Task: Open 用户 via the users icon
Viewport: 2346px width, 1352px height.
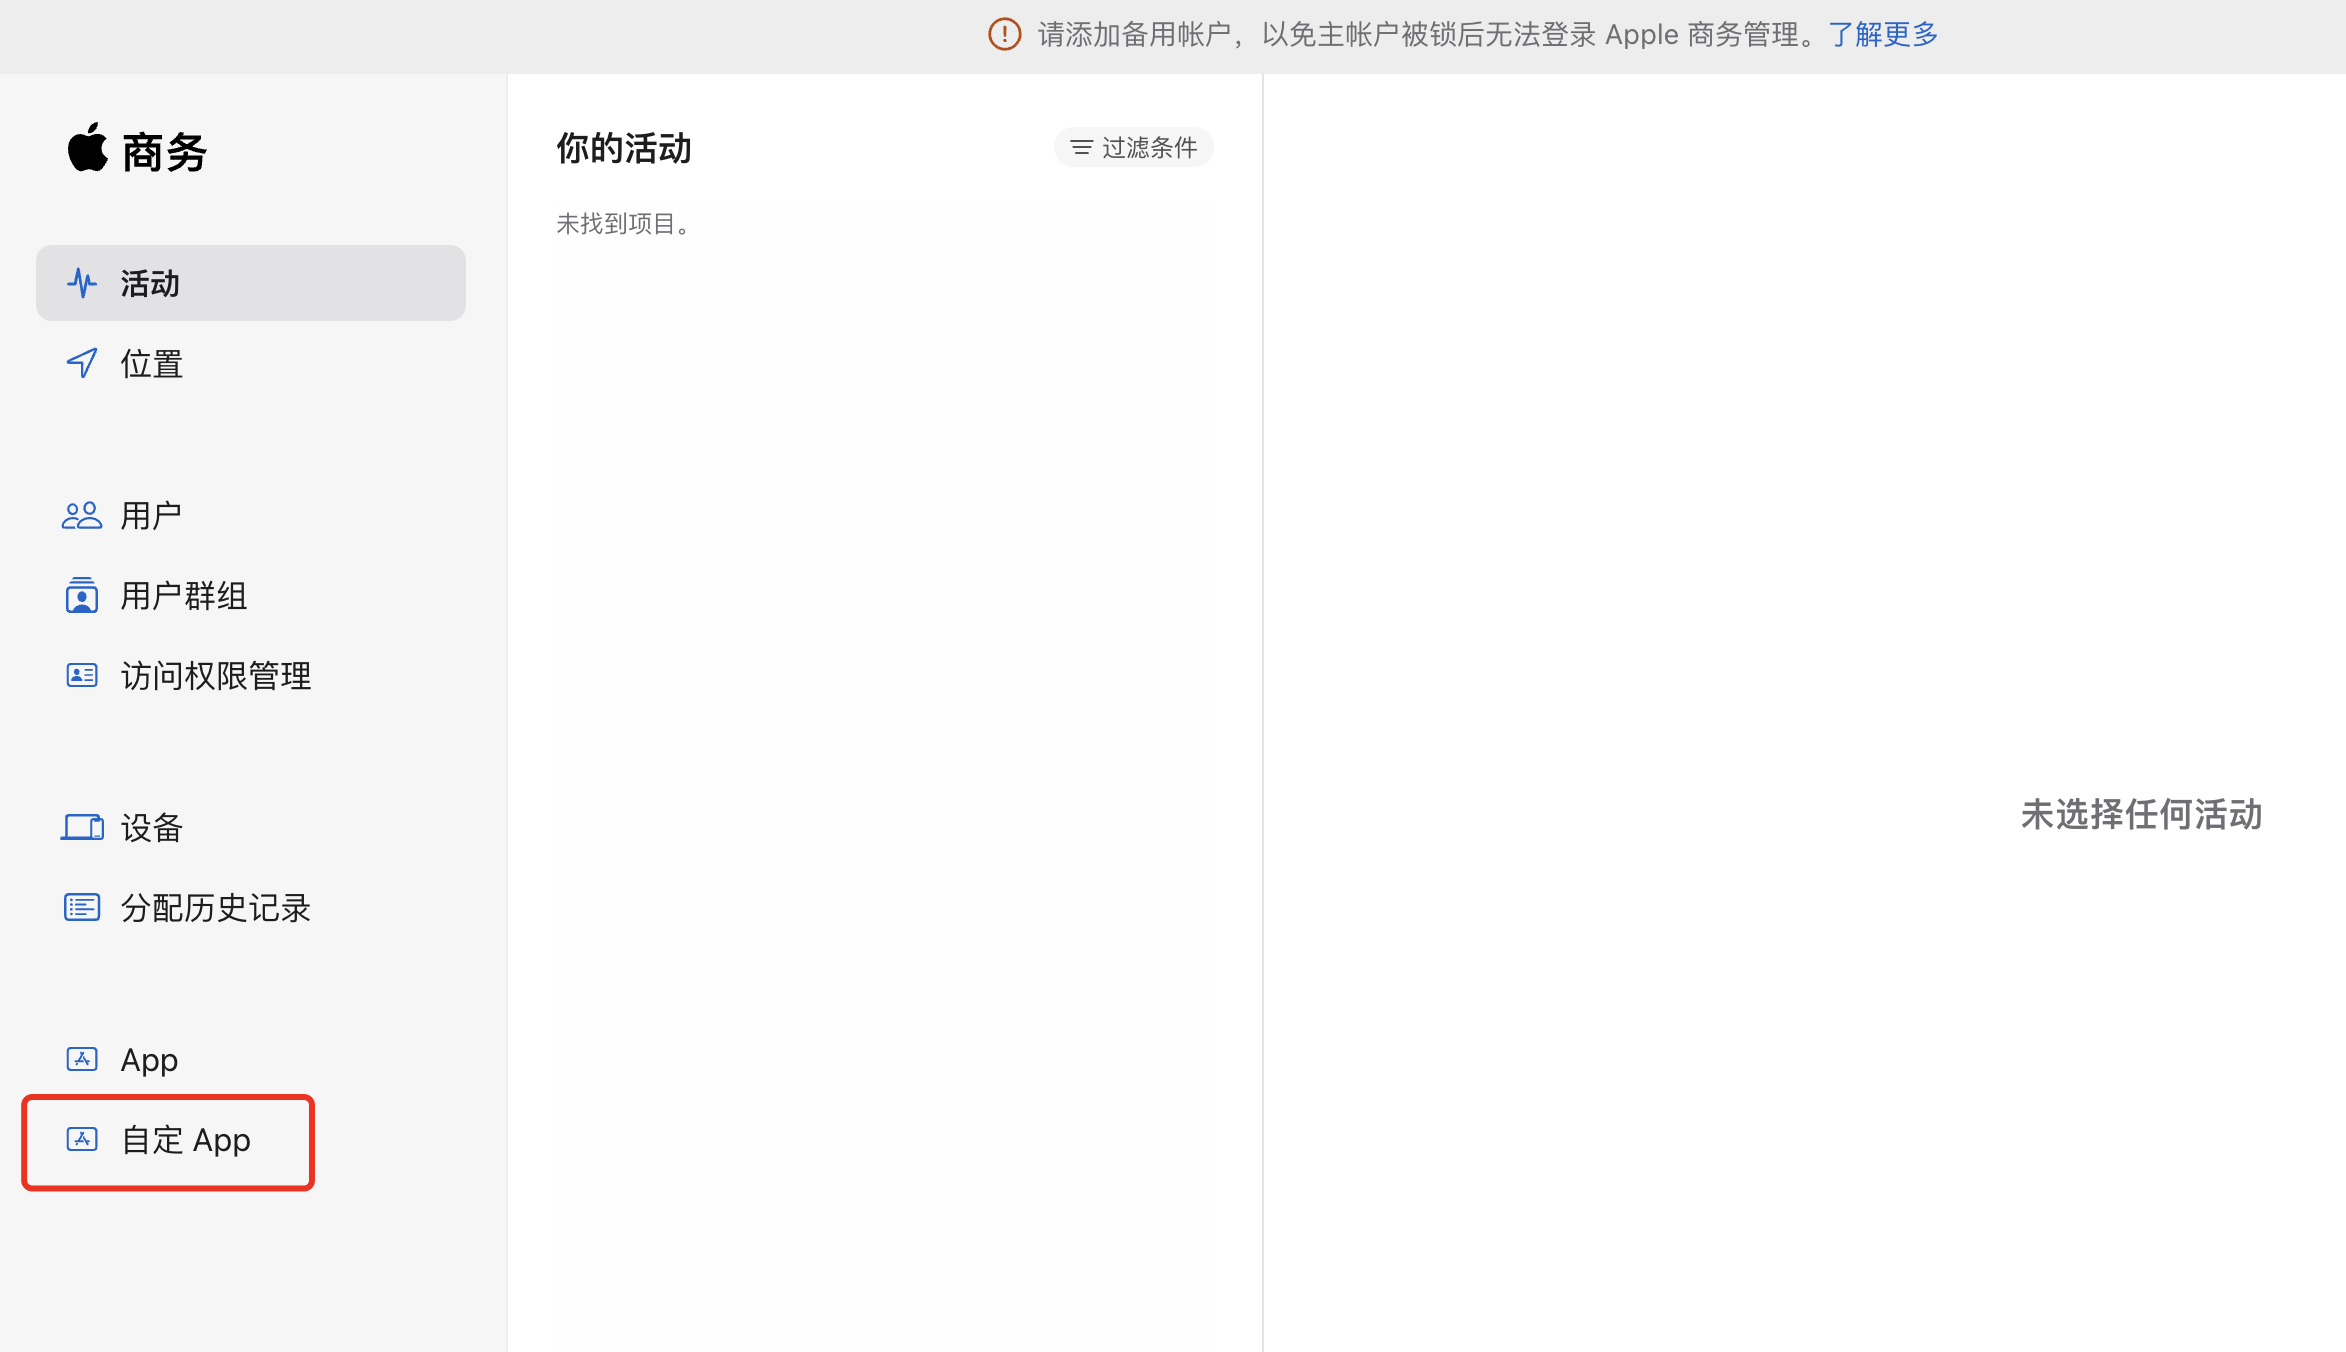Action: click(x=82, y=515)
